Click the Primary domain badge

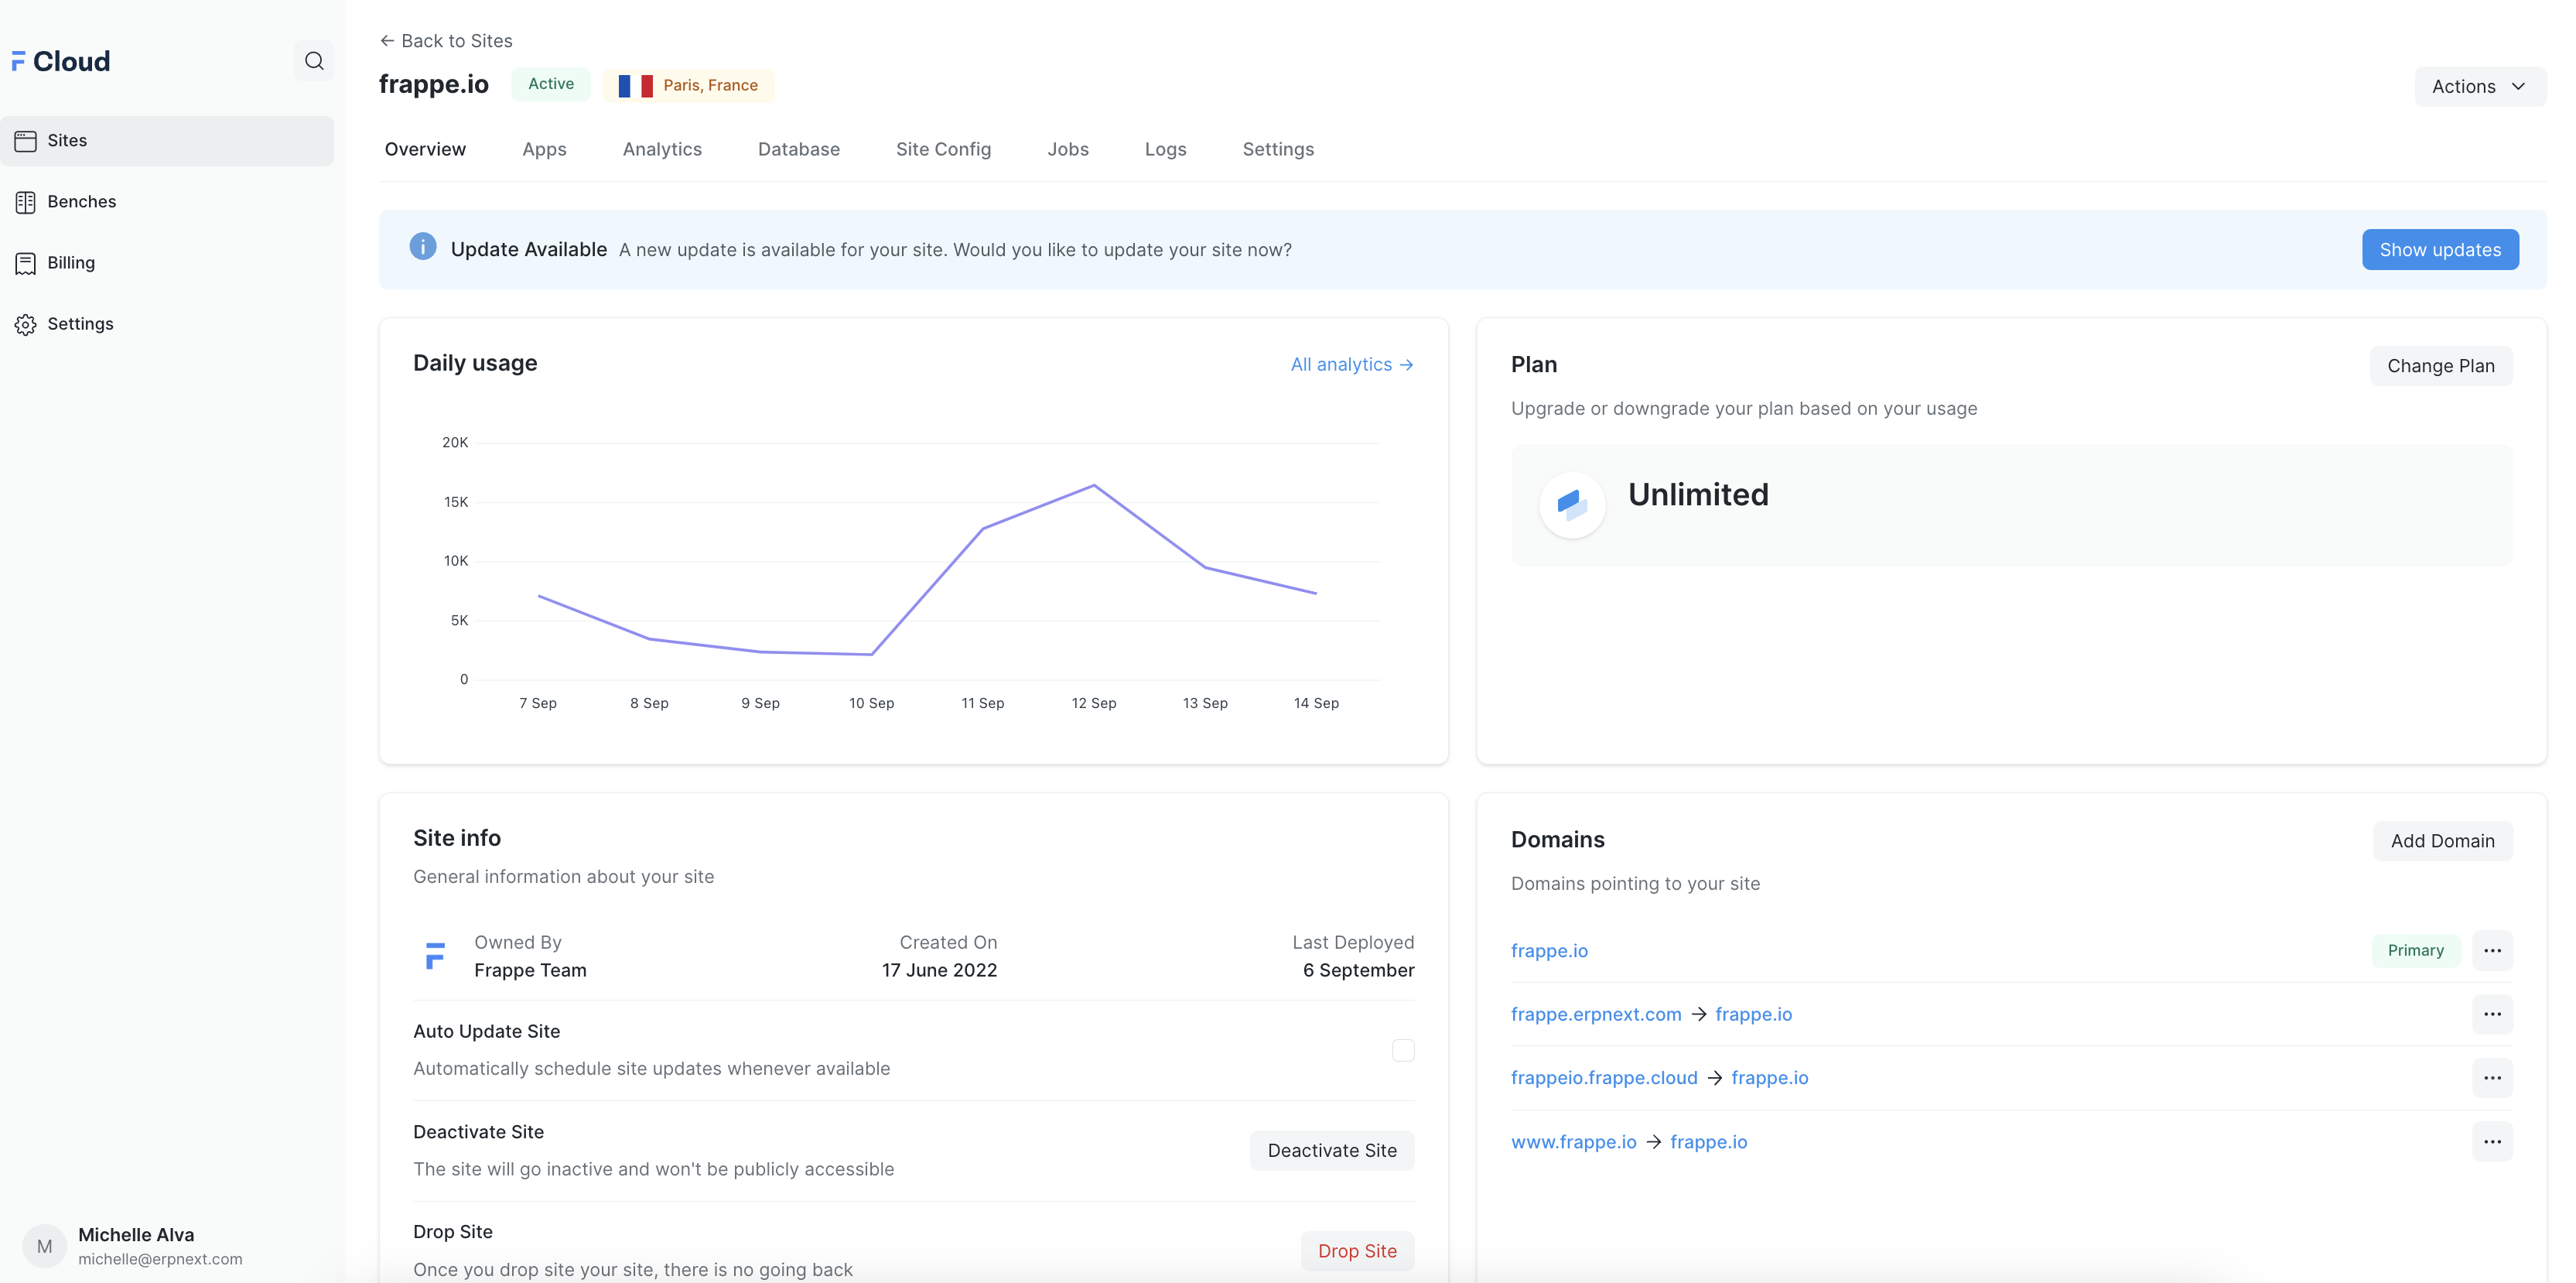pyautogui.click(x=2415, y=950)
